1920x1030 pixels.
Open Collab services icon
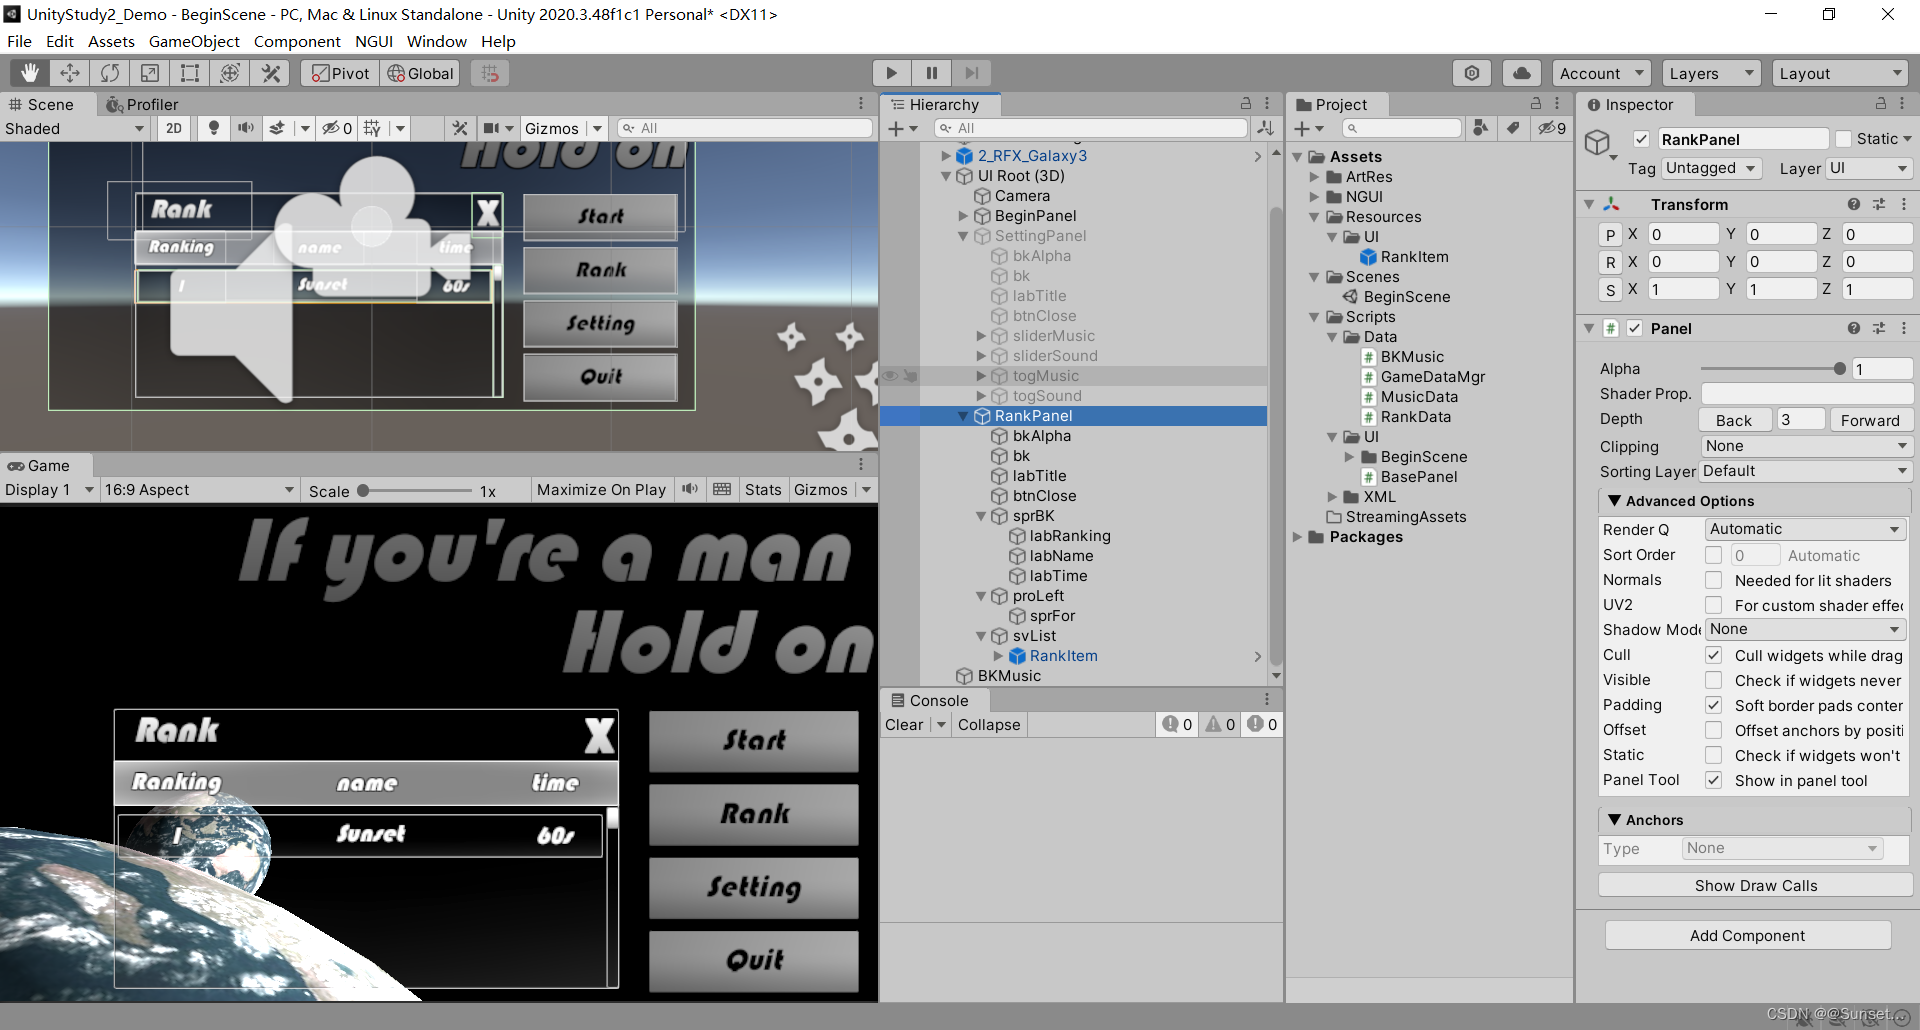click(x=1472, y=73)
